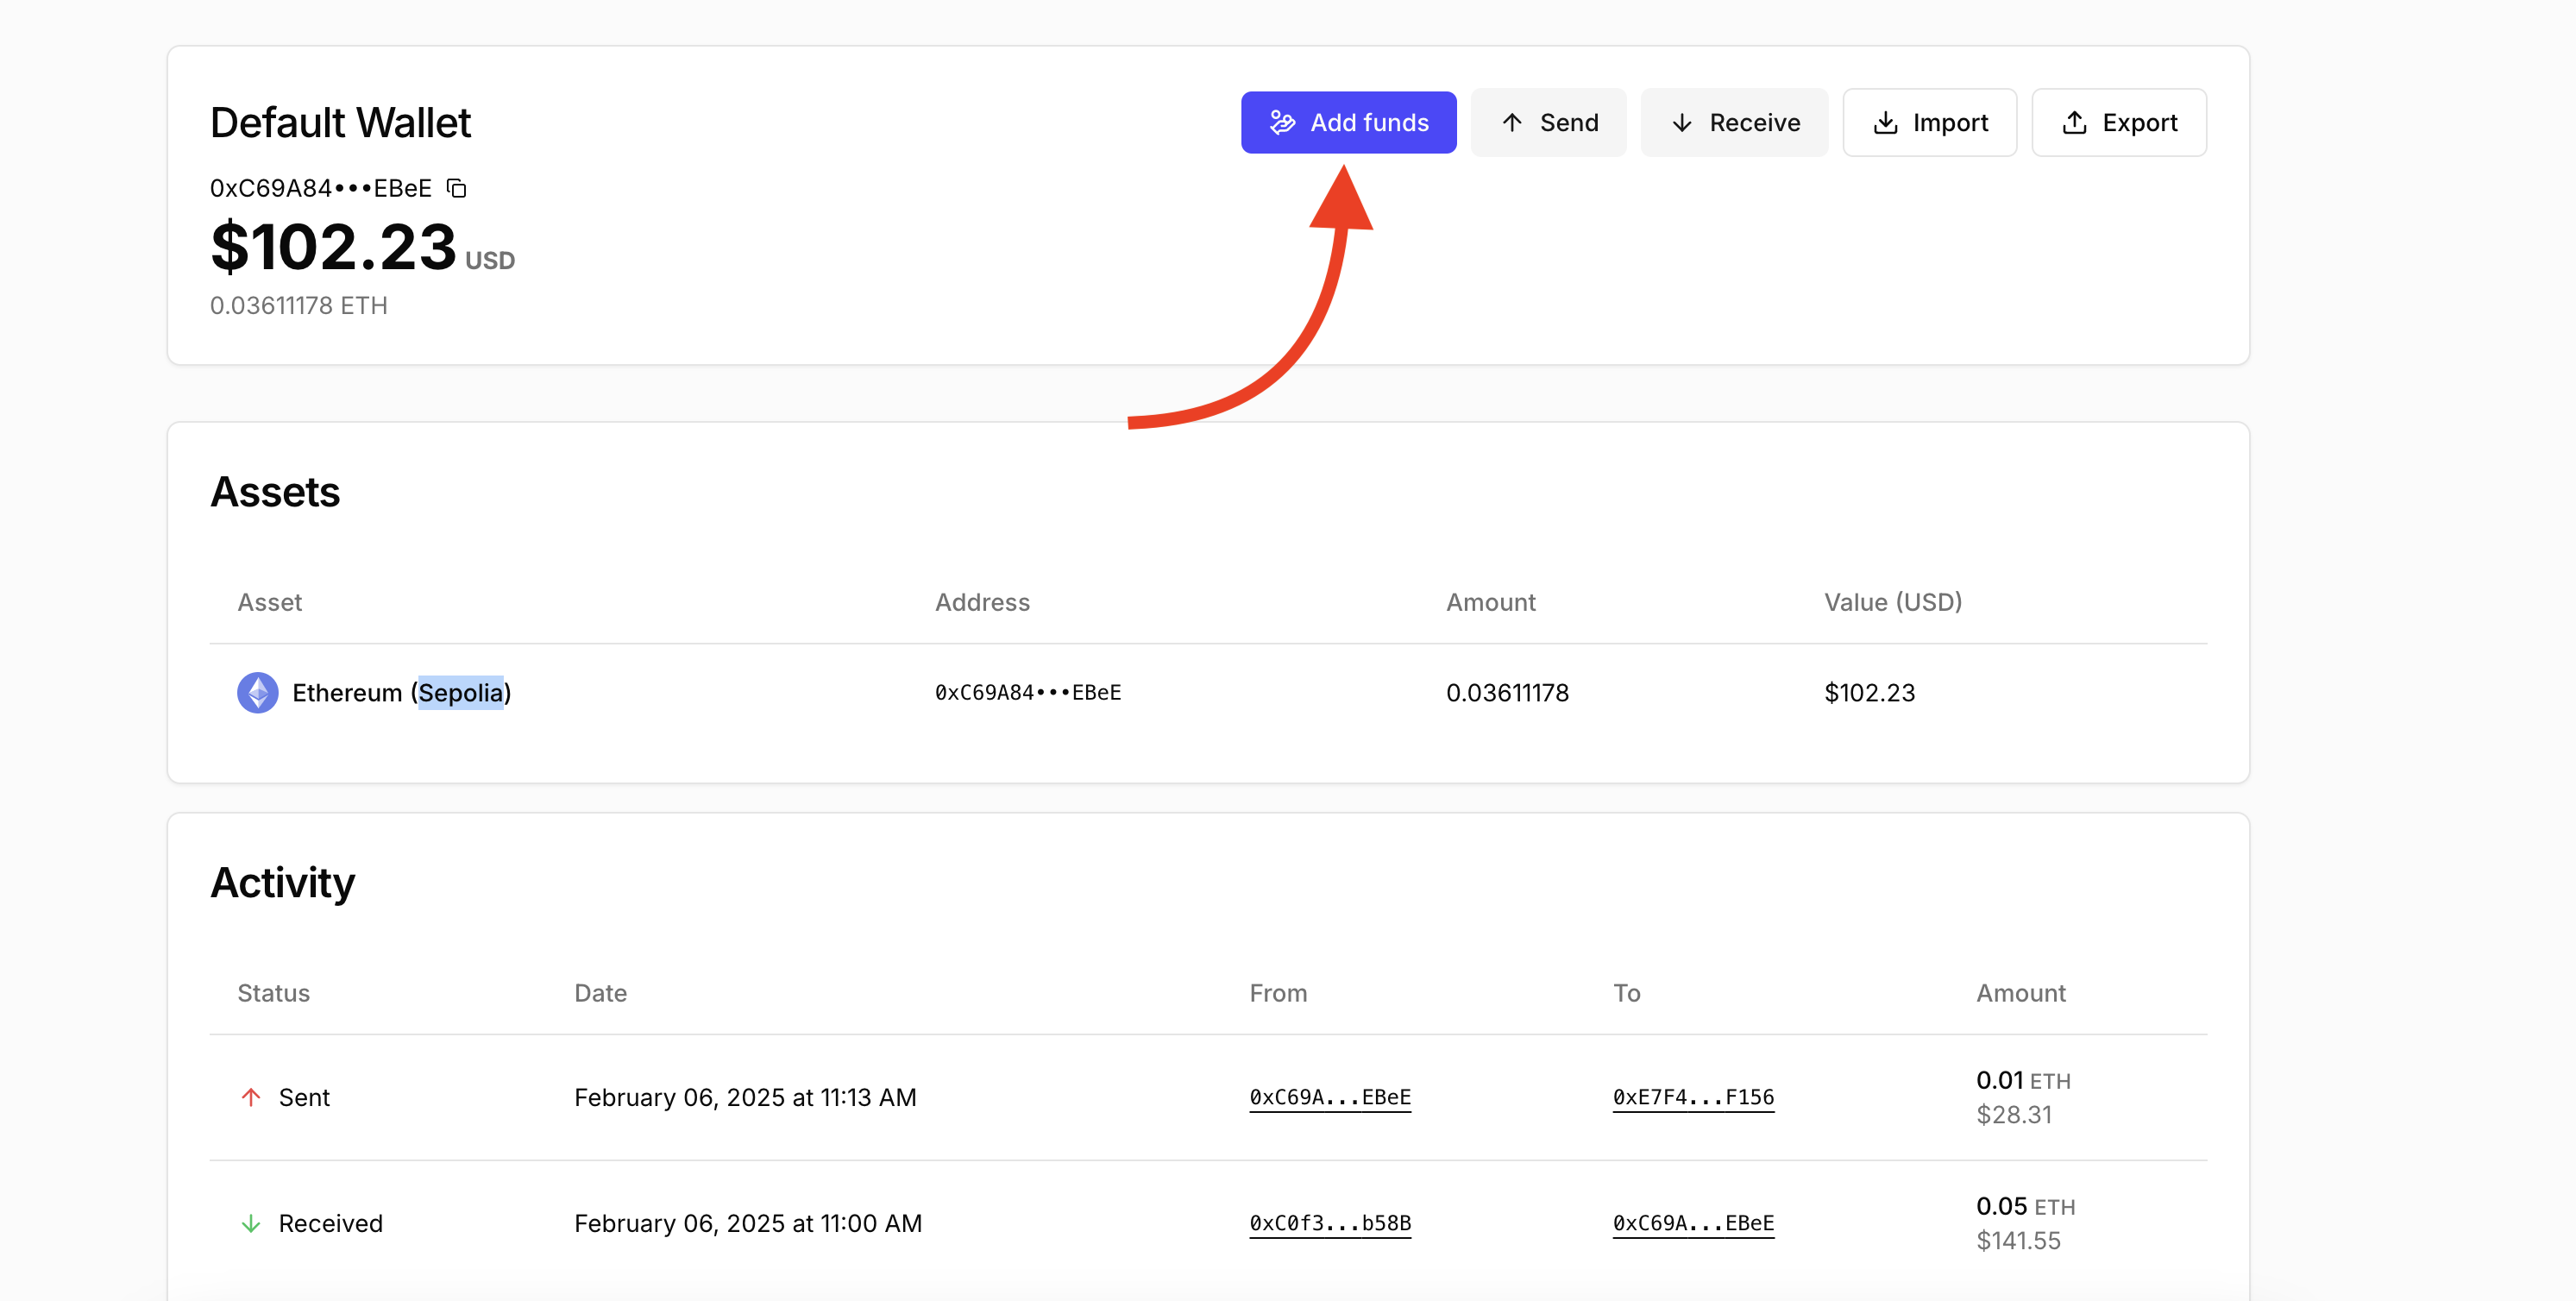
Task: Open sender link 0xC69A...EBeE in Sent row
Action: click(x=1329, y=1097)
